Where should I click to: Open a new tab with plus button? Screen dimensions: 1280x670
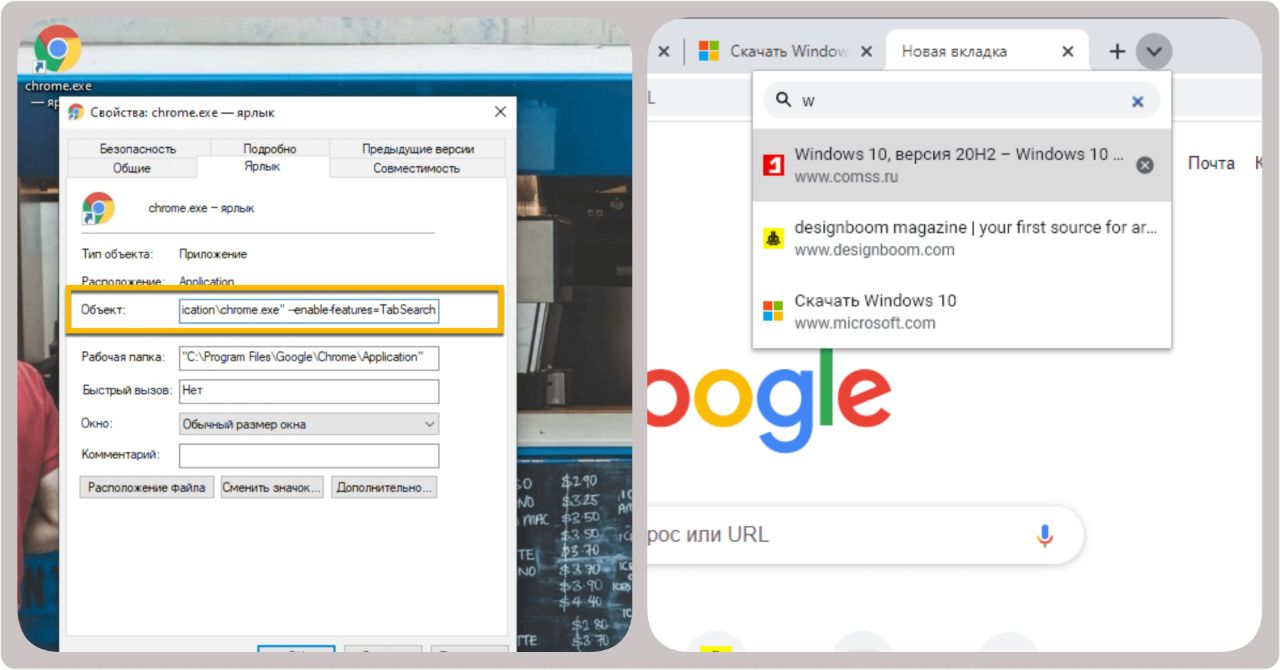pos(1117,51)
